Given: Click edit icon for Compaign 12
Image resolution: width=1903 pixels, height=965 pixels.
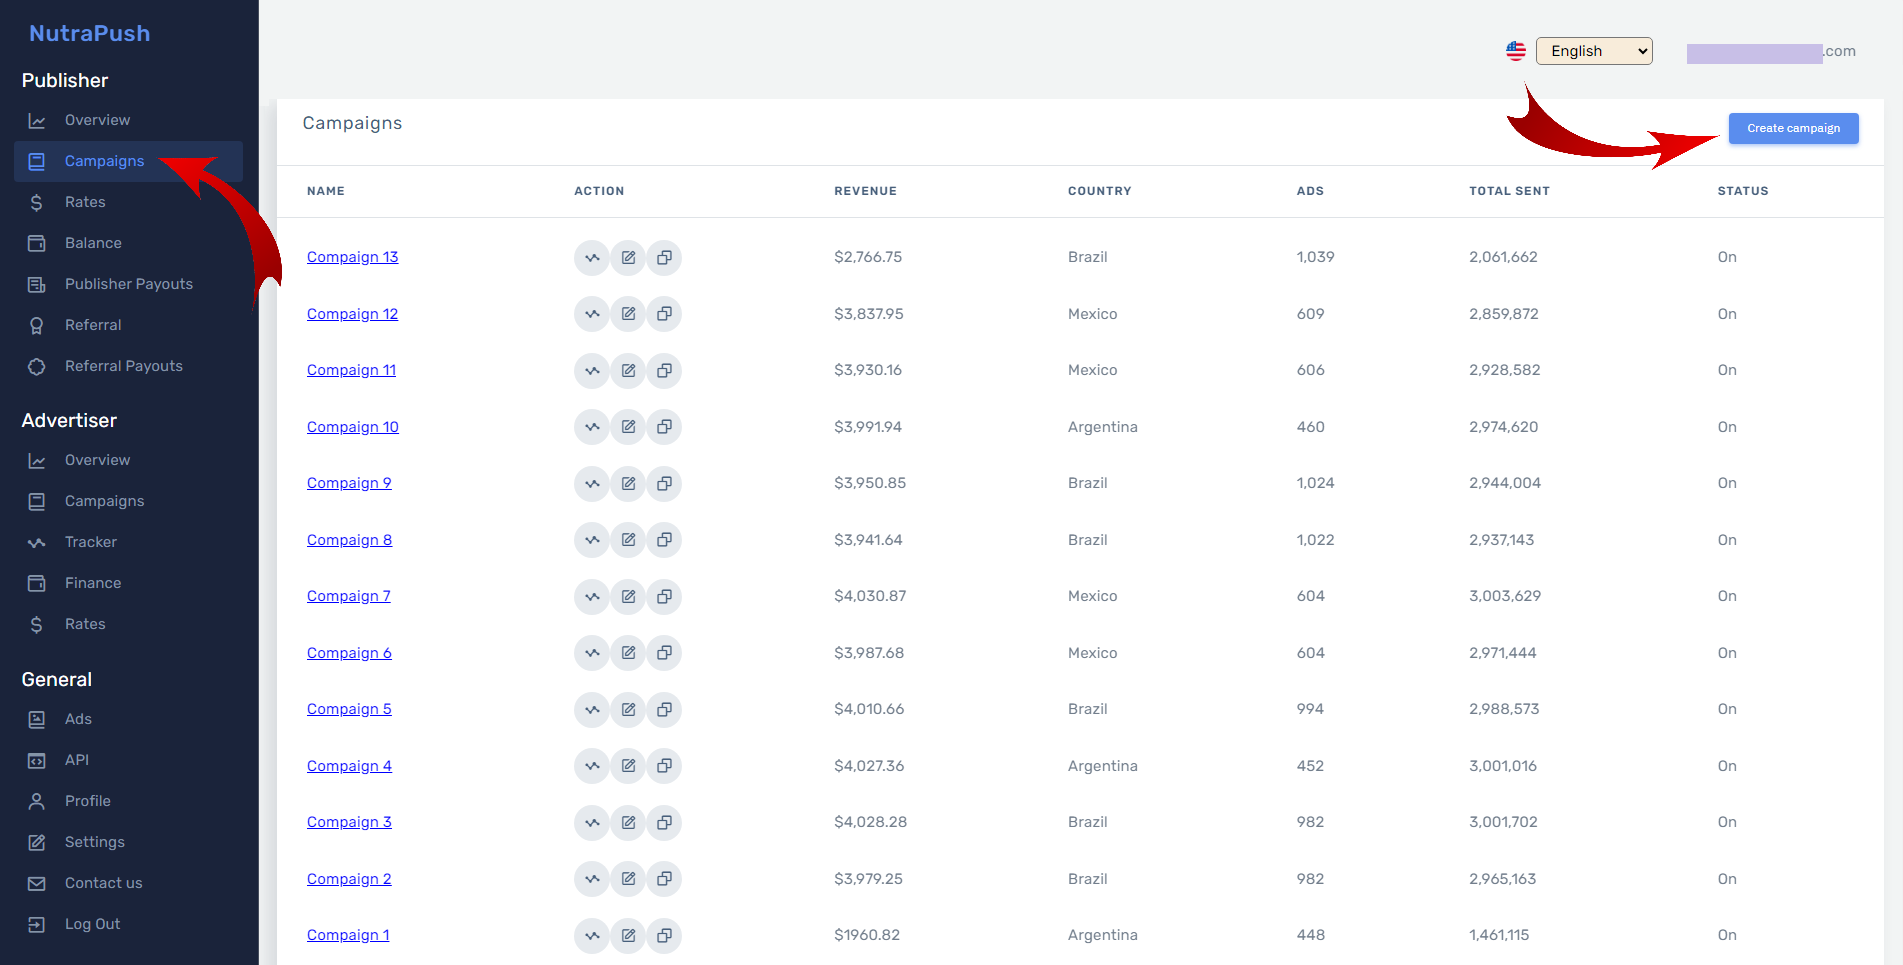Looking at the screenshot, I should point(628,314).
